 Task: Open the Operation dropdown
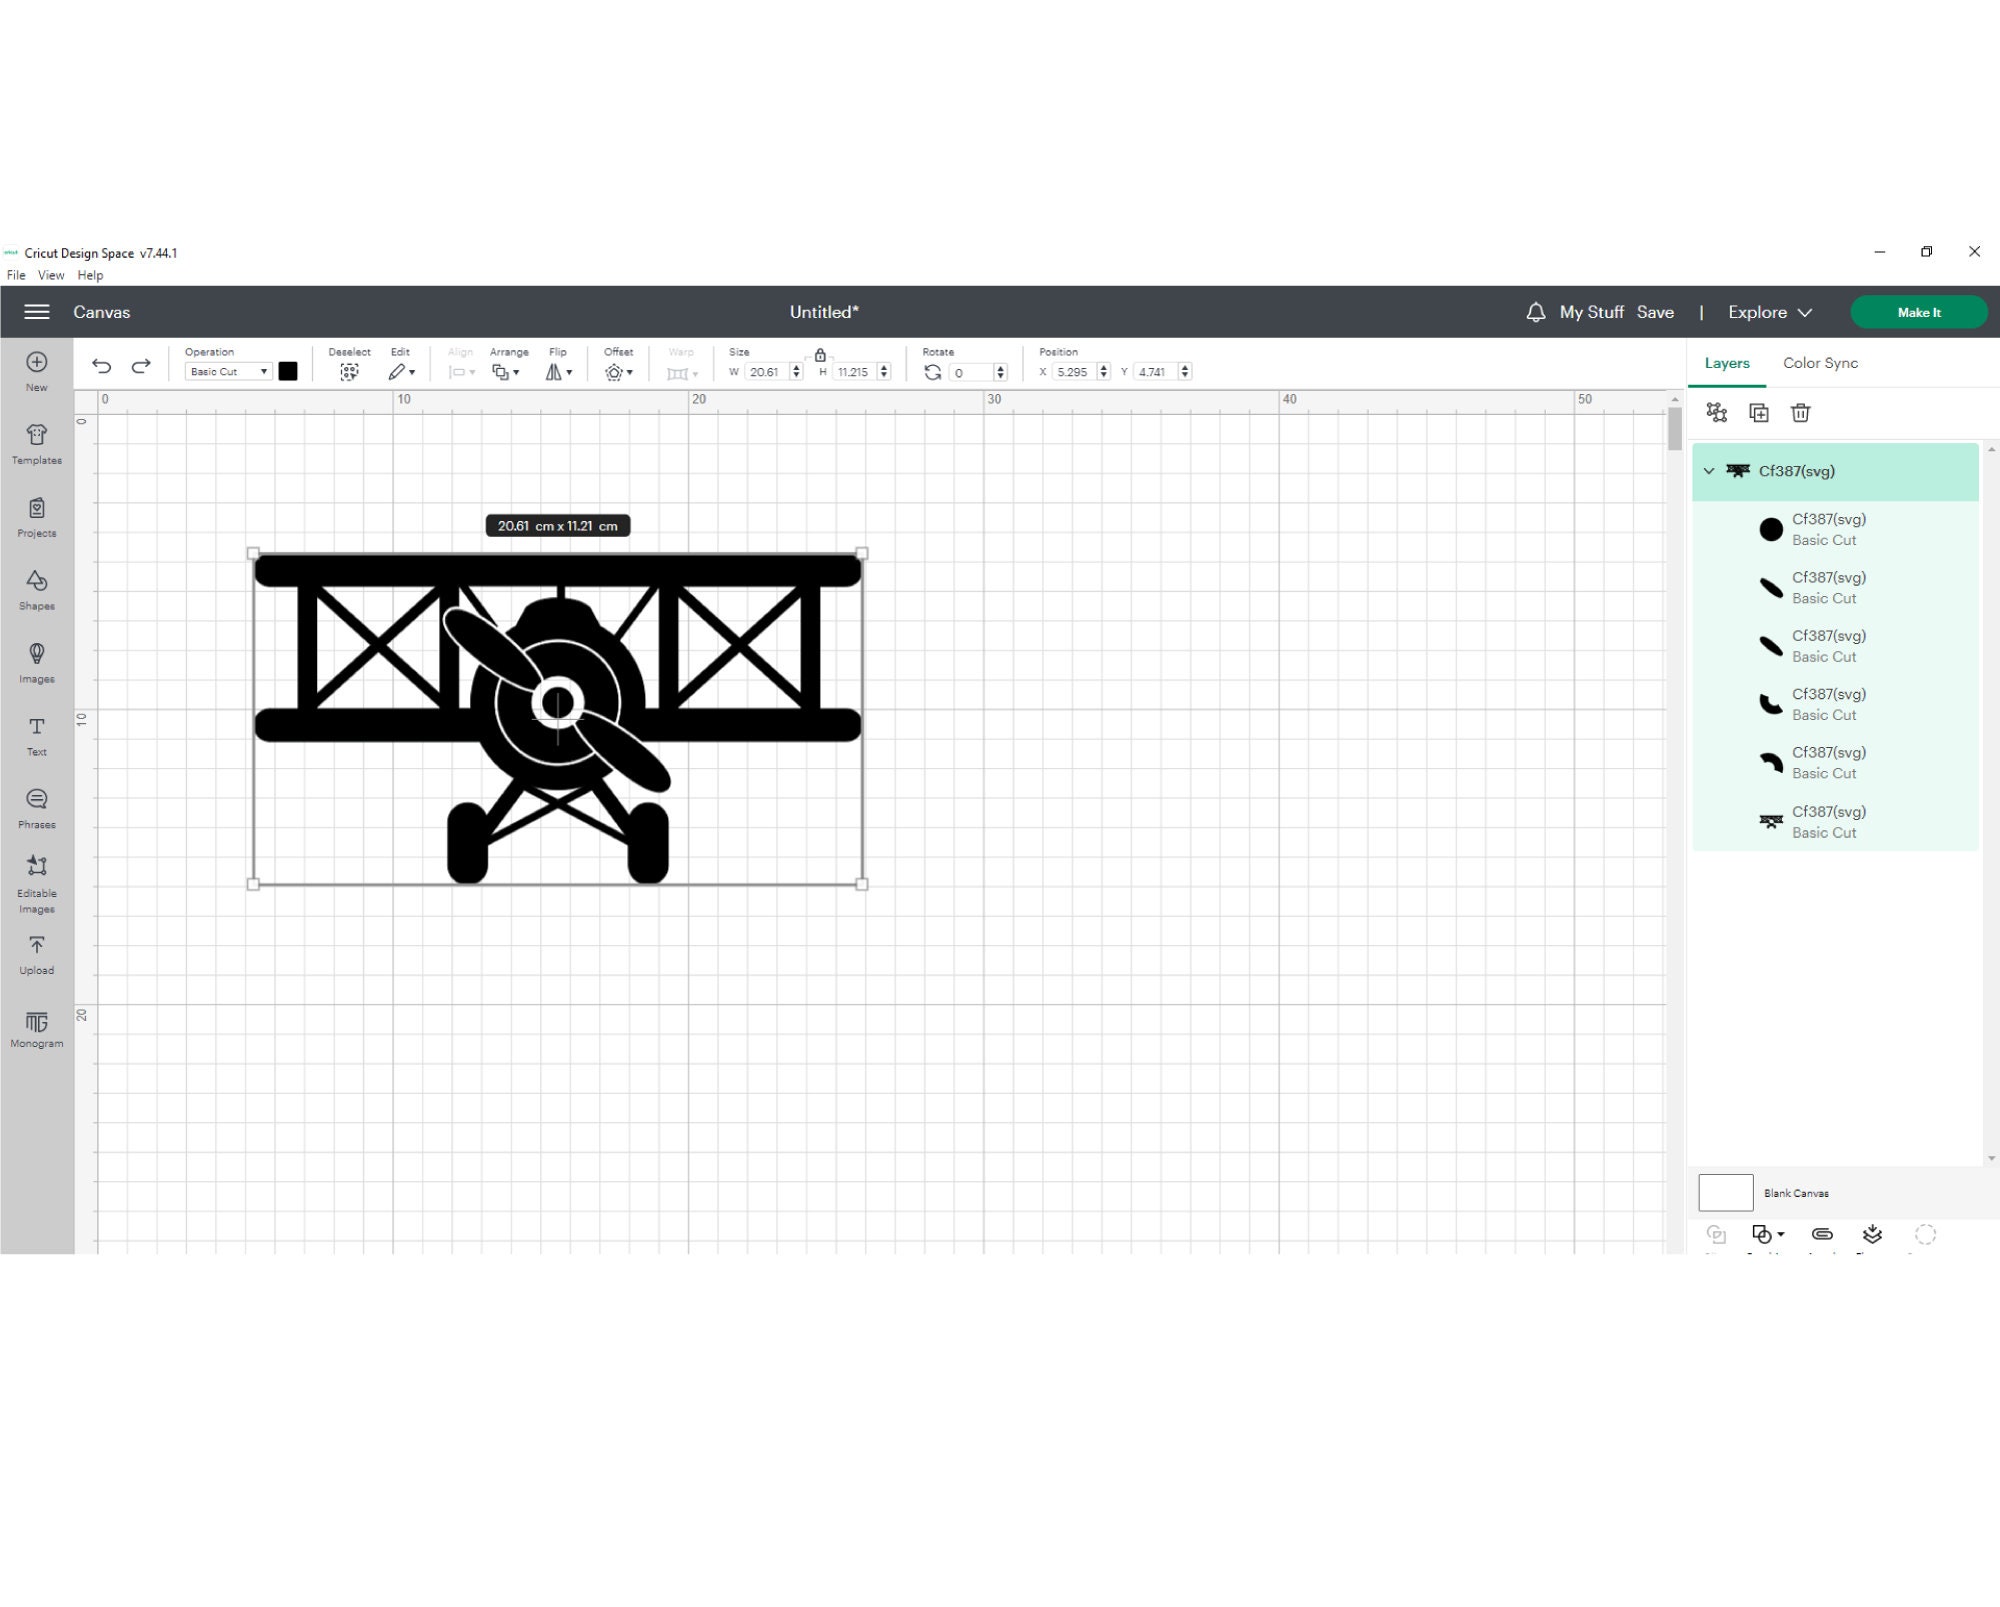[x=228, y=371]
